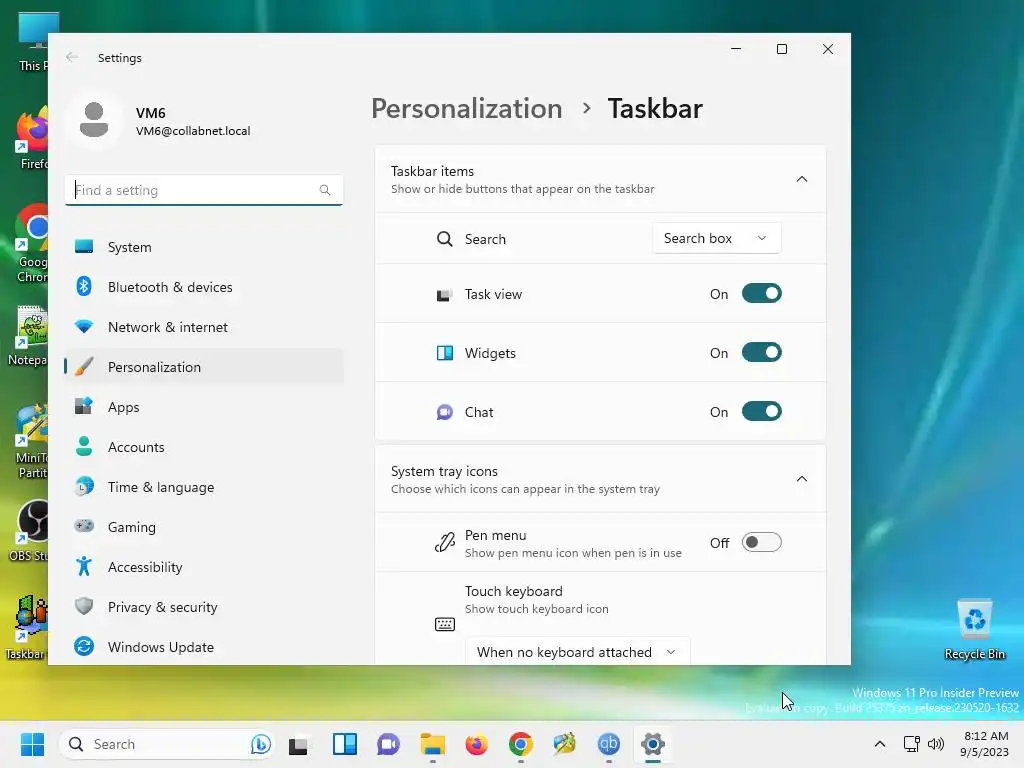Turn off the Chat toggle
The width and height of the screenshot is (1024, 768).
pyautogui.click(x=761, y=412)
